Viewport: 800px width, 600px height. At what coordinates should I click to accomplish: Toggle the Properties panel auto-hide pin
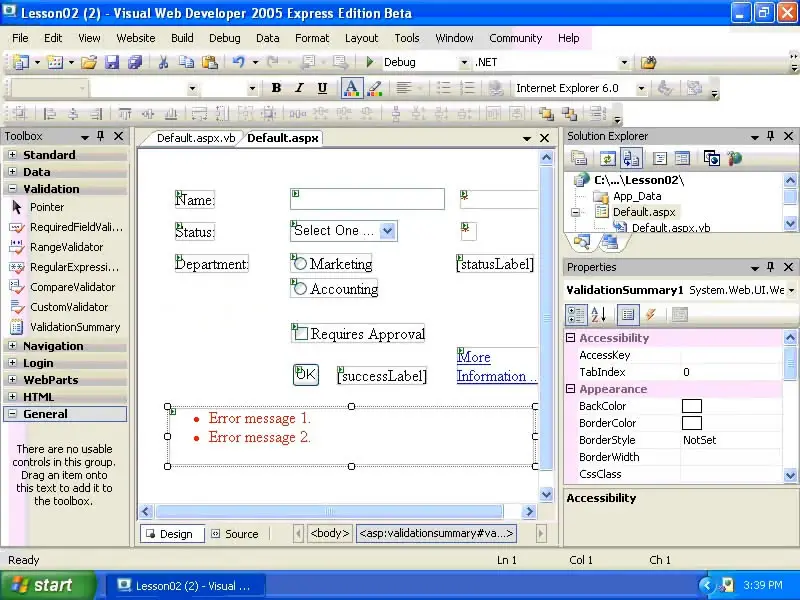[x=770, y=267]
